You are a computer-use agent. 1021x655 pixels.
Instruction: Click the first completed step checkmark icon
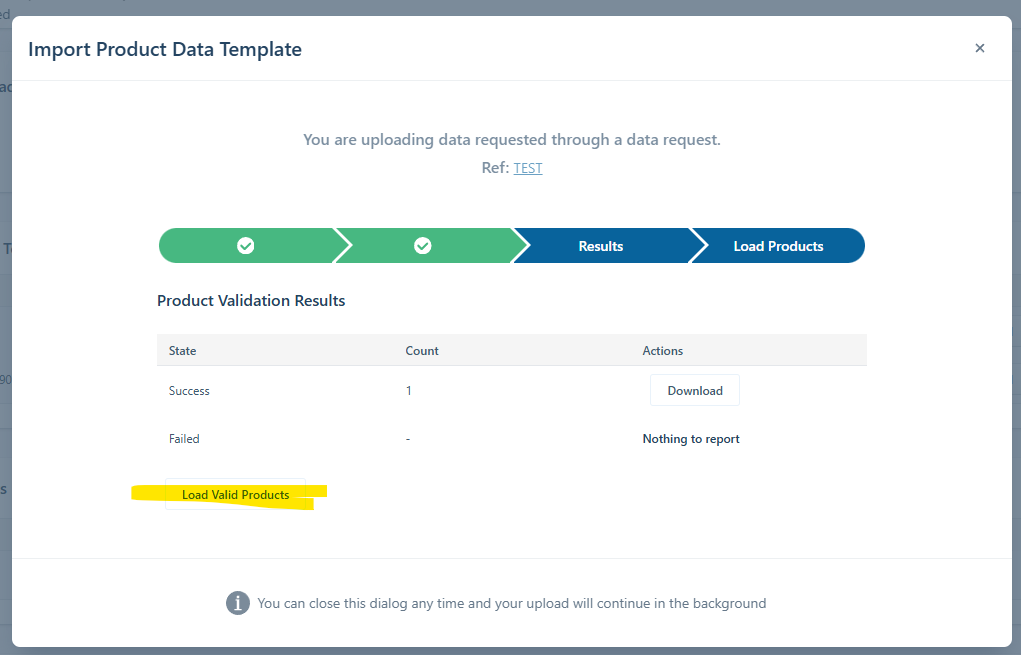pos(245,246)
